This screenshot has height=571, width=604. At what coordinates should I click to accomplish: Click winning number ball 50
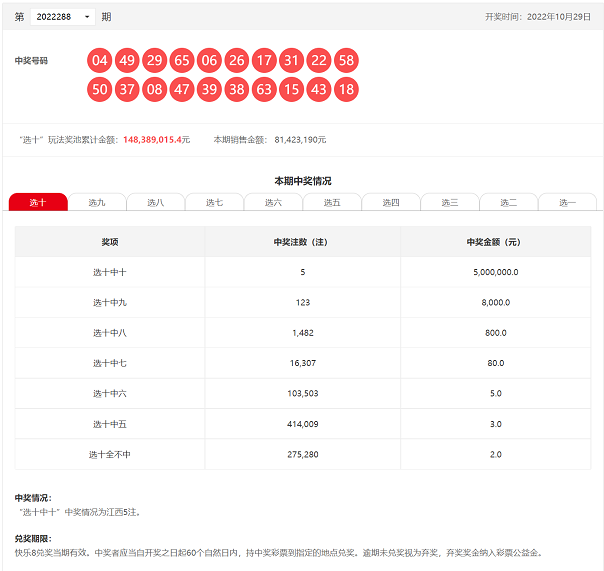click(x=99, y=89)
